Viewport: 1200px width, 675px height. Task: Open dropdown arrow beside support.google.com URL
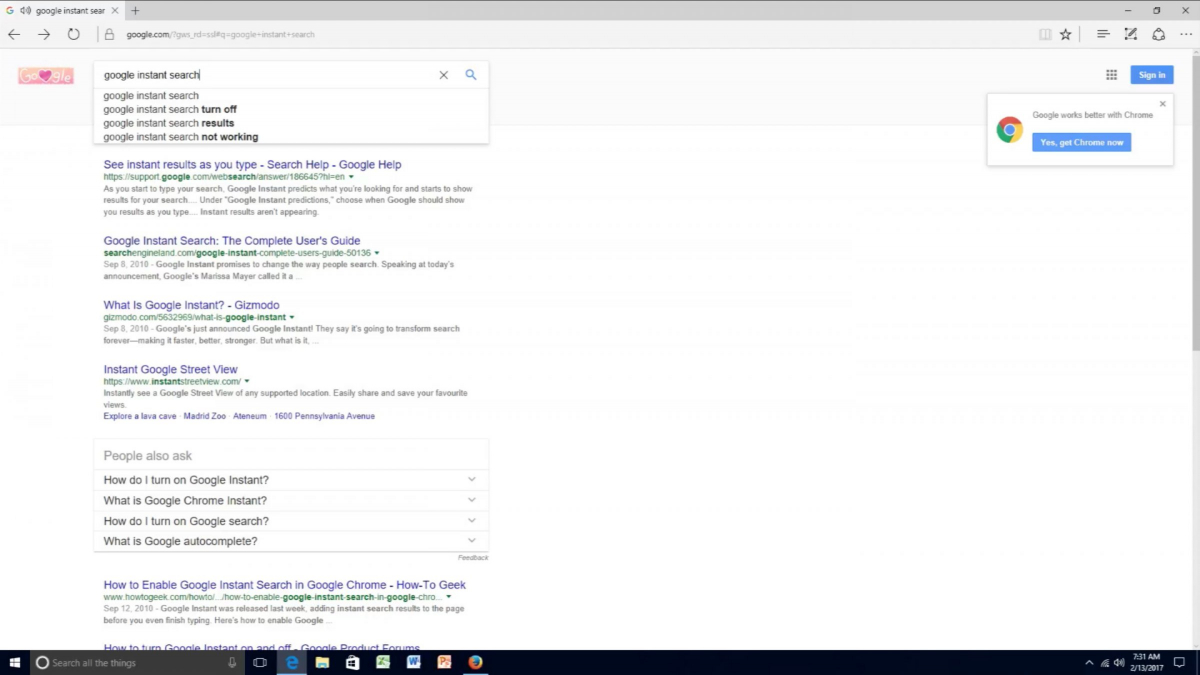[x=351, y=177]
